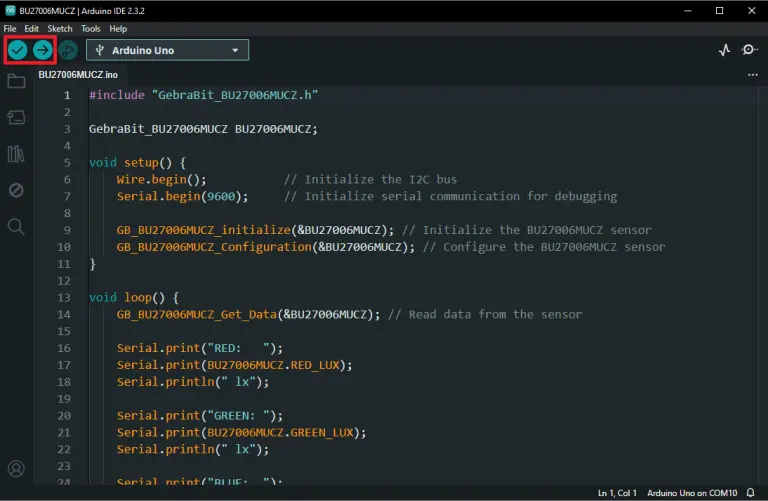Click the notifications bell in status bar

point(750,493)
